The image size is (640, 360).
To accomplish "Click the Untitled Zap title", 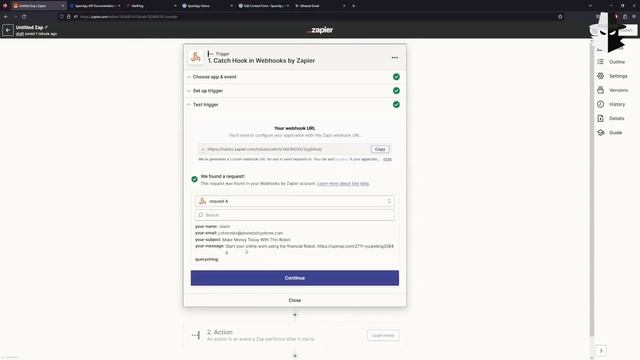I will pos(29,27).
